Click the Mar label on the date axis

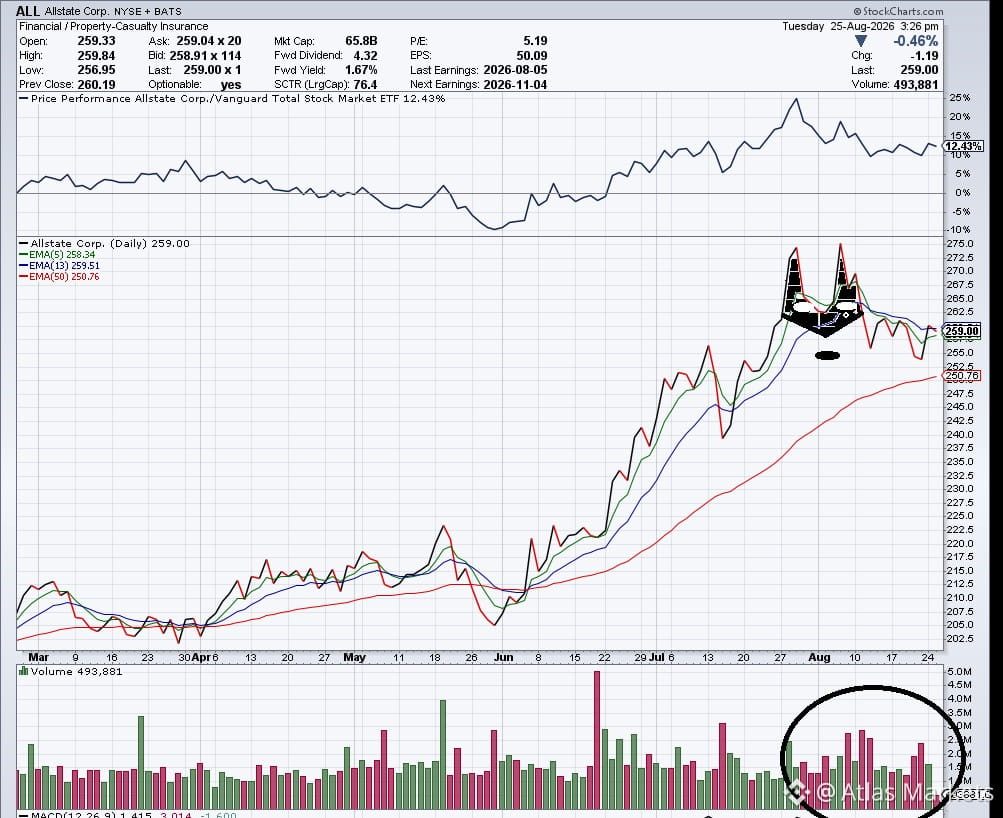point(38,657)
